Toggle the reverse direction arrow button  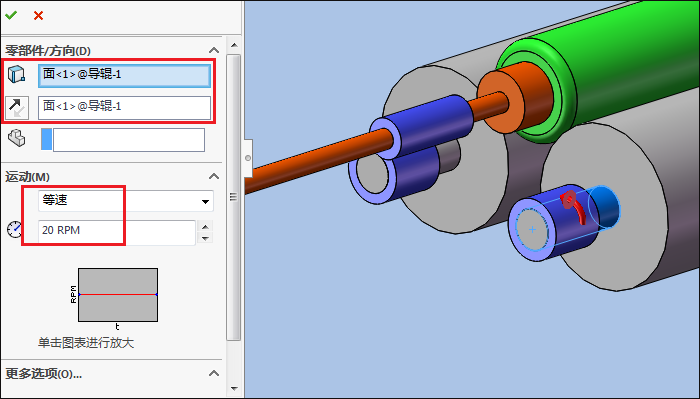click(17, 108)
